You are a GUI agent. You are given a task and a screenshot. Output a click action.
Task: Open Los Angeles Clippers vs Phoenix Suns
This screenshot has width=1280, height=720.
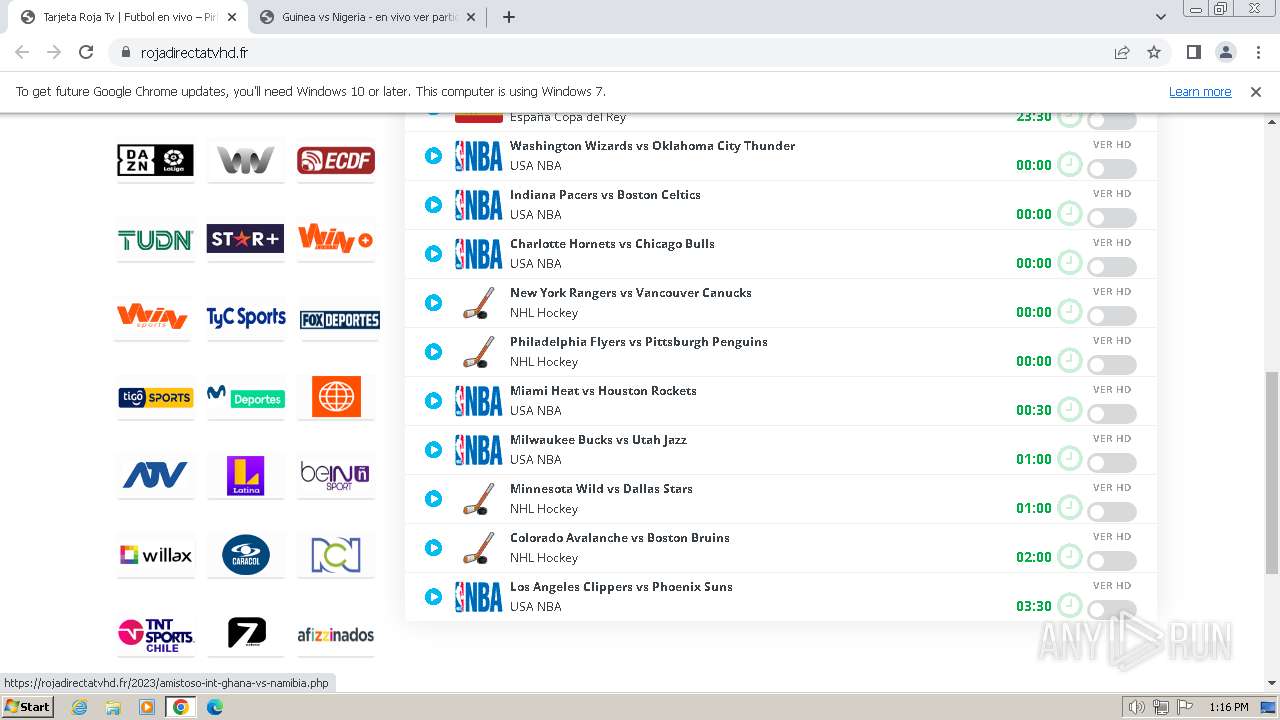[x=621, y=587]
